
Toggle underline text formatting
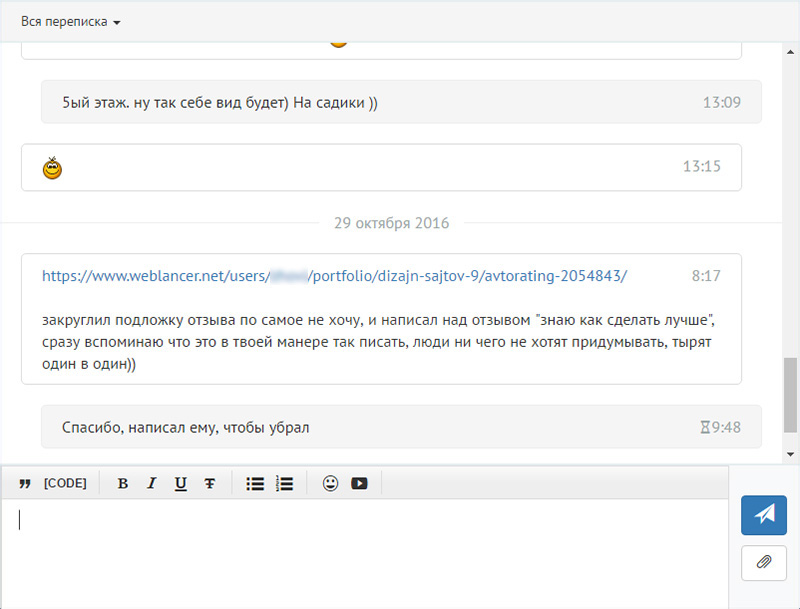pos(181,484)
